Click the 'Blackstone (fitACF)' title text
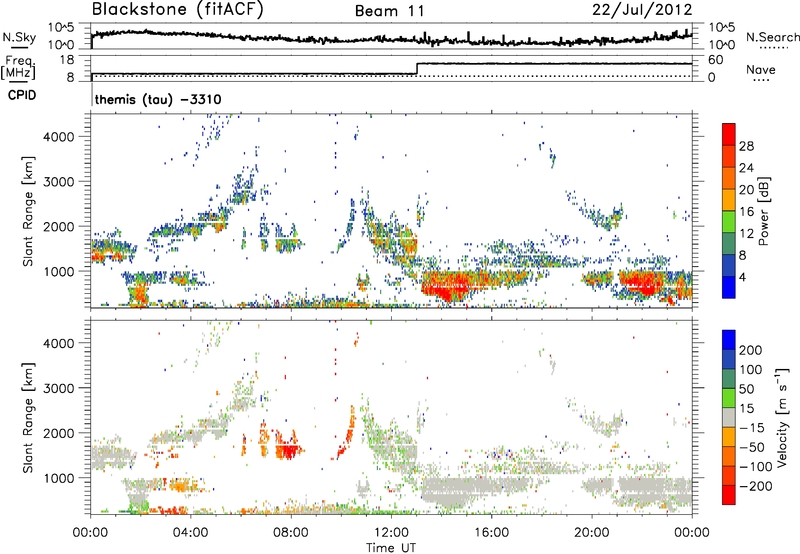 tap(177, 9)
